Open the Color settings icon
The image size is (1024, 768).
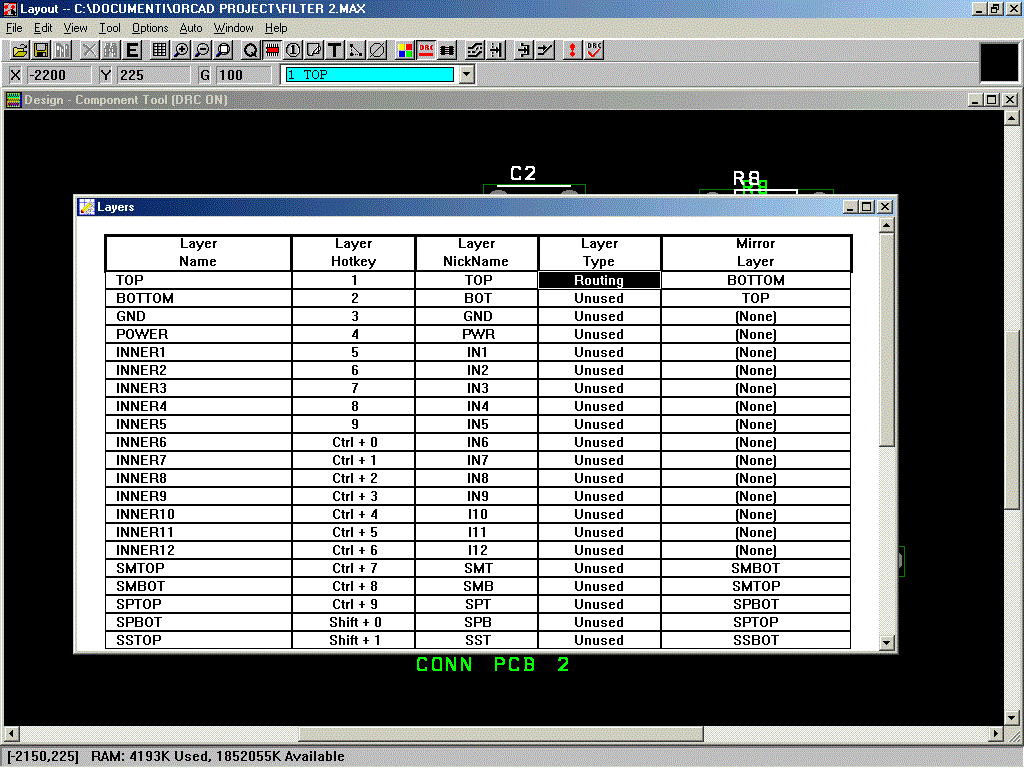pyautogui.click(x=405, y=50)
